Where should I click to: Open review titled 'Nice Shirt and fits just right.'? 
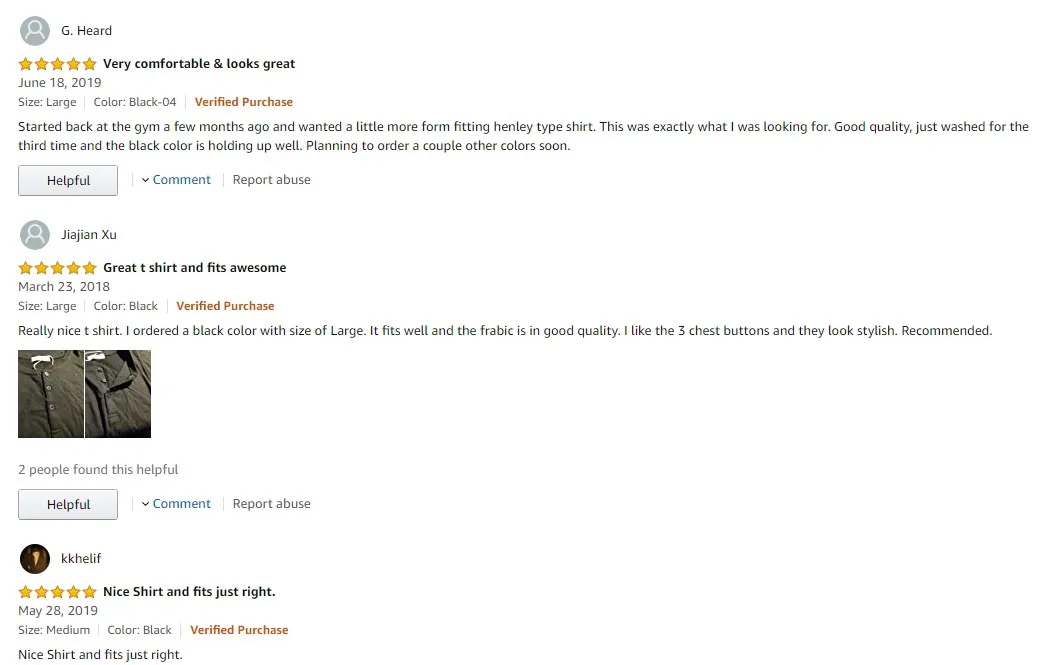coord(189,592)
